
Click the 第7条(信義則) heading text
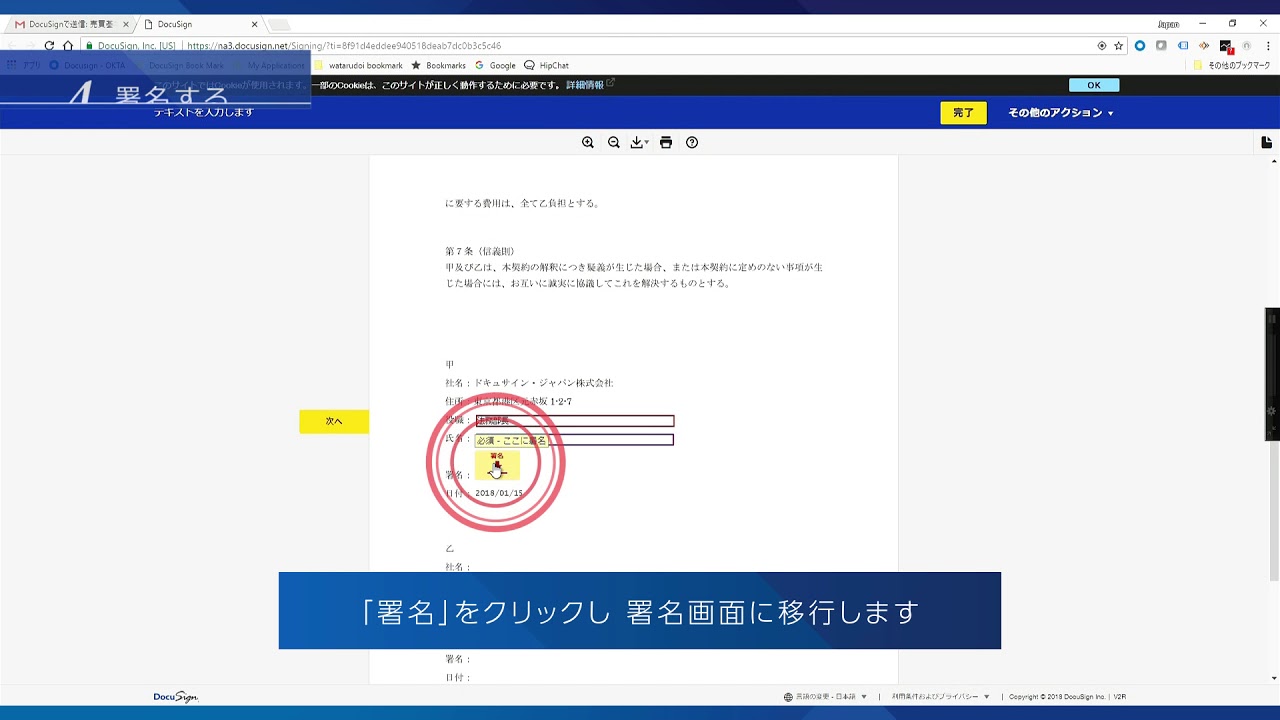[x=480, y=251]
